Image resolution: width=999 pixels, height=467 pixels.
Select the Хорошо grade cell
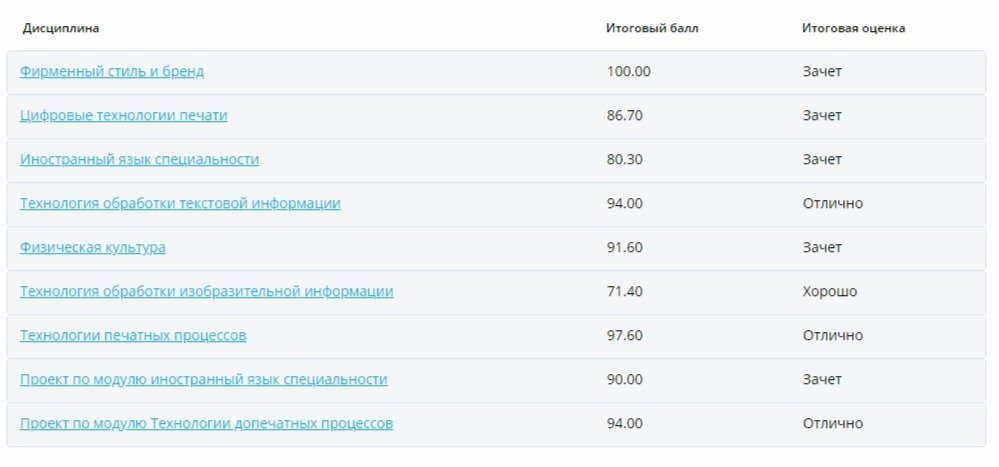[829, 292]
